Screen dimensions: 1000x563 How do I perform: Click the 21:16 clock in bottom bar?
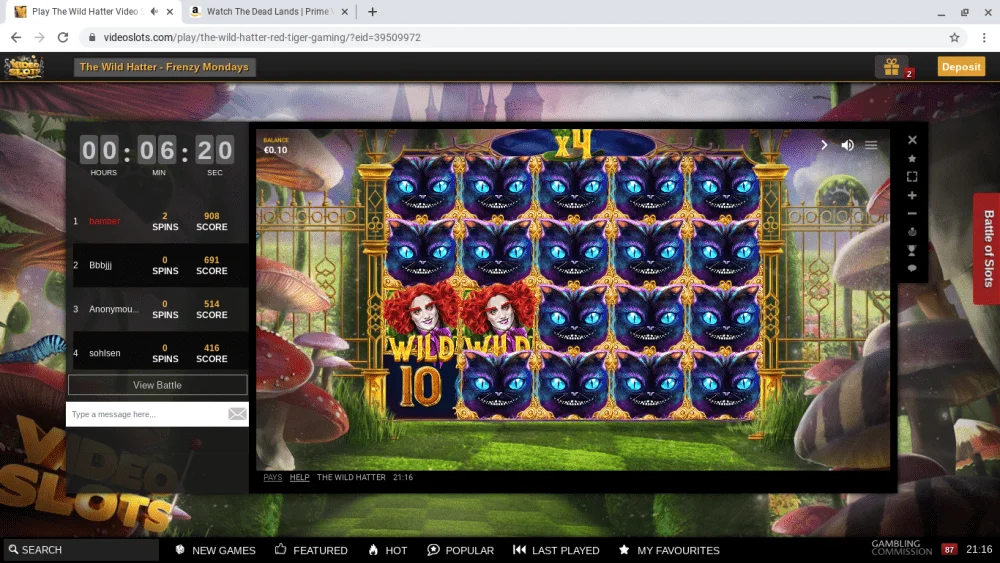tap(979, 549)
